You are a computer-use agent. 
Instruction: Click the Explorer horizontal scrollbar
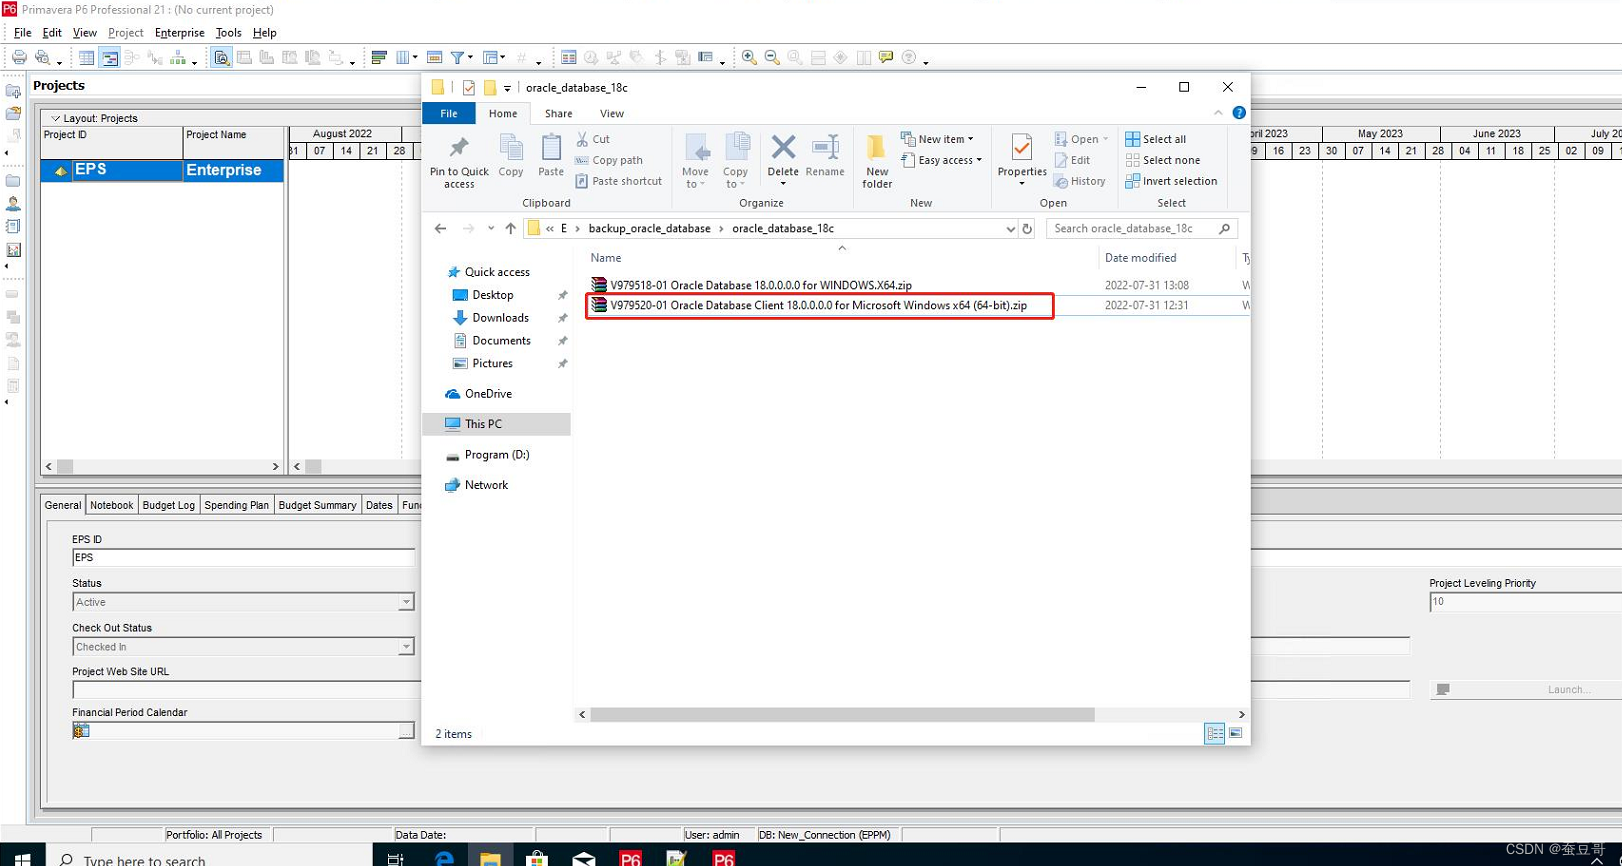pyautogui.click(x=842, y=714)
